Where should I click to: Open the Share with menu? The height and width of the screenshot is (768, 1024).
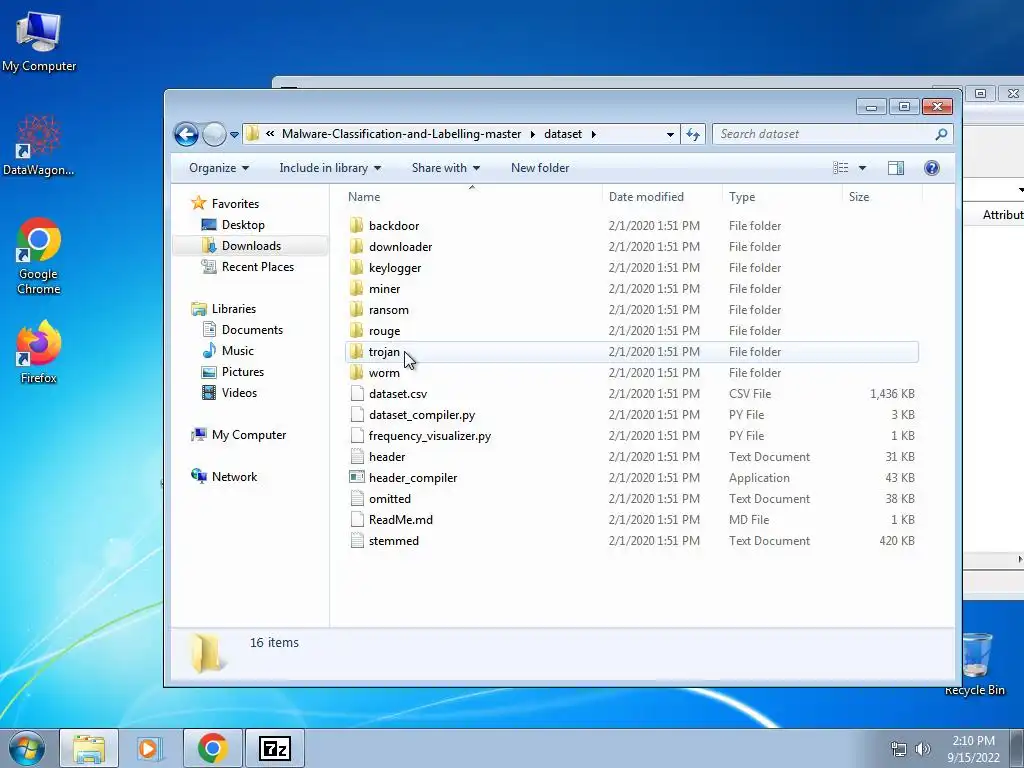(445, 168)
